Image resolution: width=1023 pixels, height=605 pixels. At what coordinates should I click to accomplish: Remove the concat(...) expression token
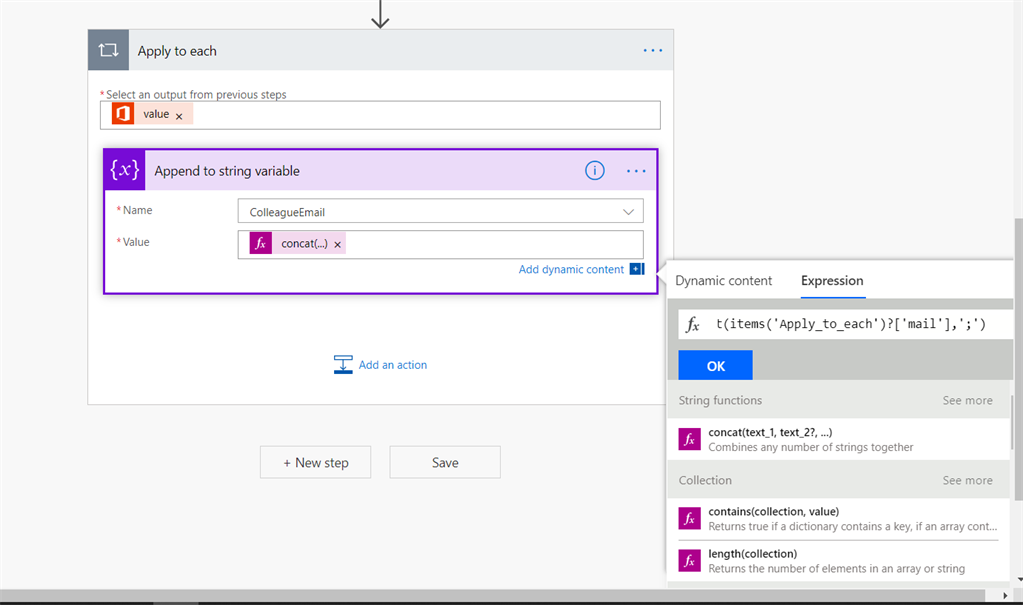(338, 245)
